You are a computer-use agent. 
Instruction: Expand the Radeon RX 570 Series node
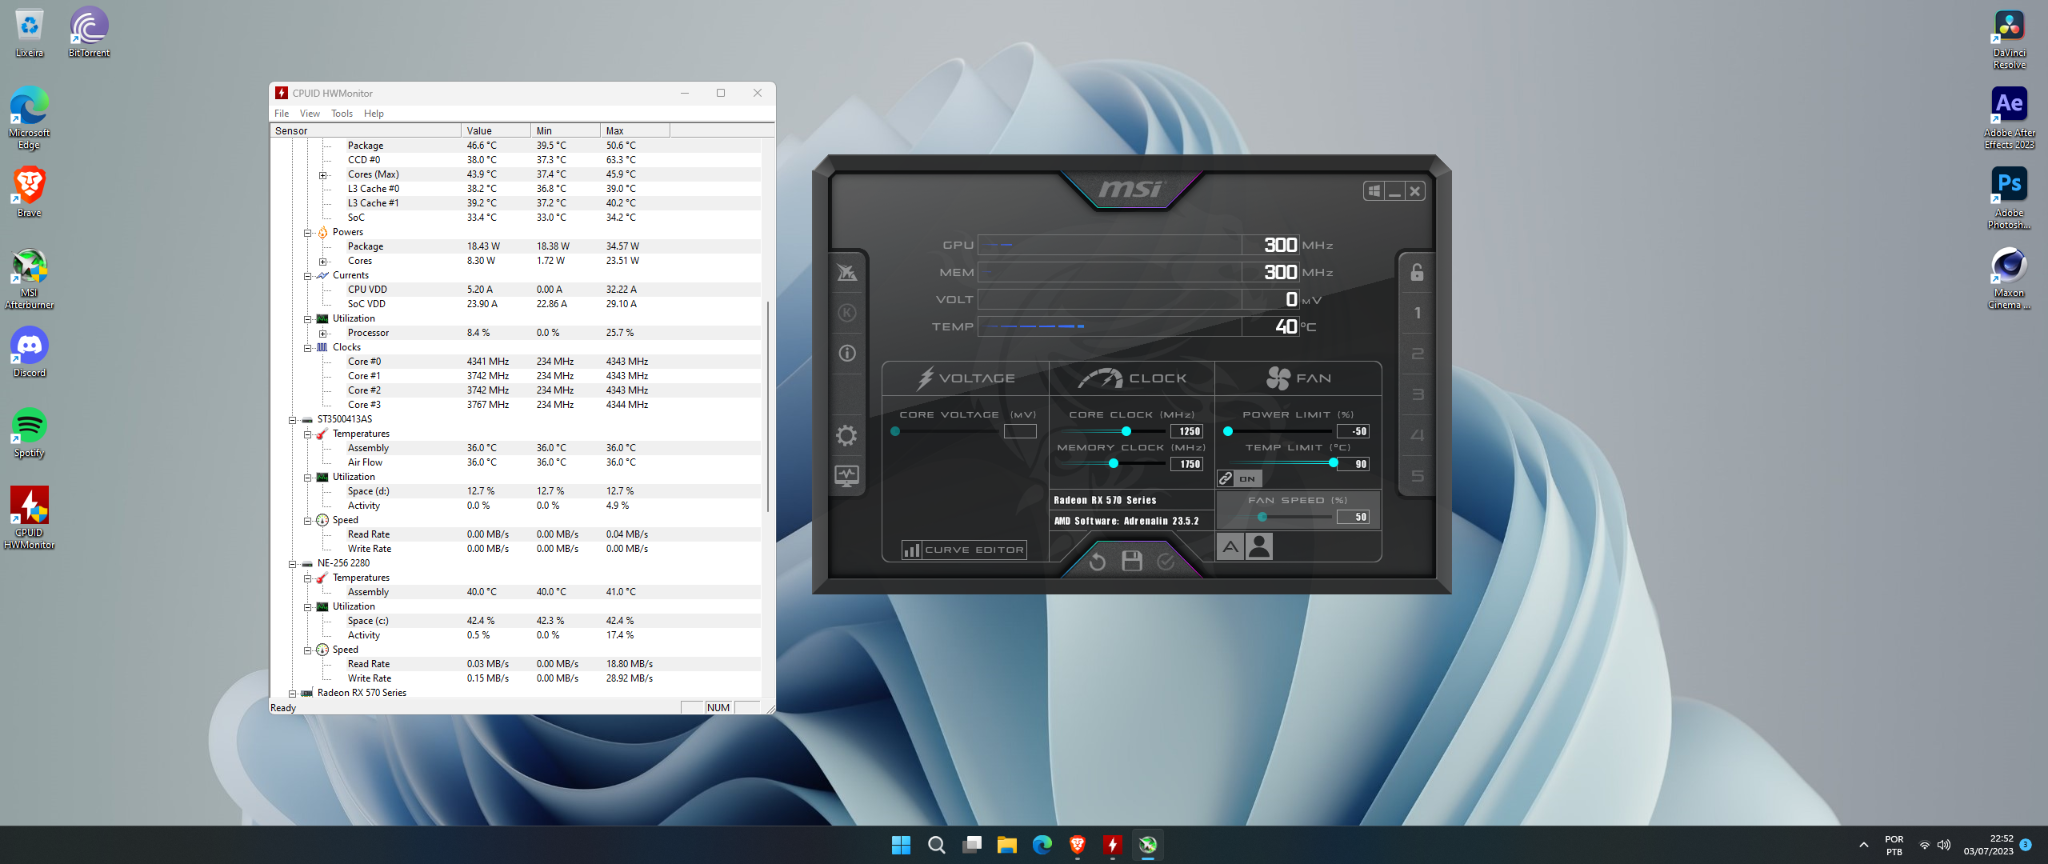[293, 693]
